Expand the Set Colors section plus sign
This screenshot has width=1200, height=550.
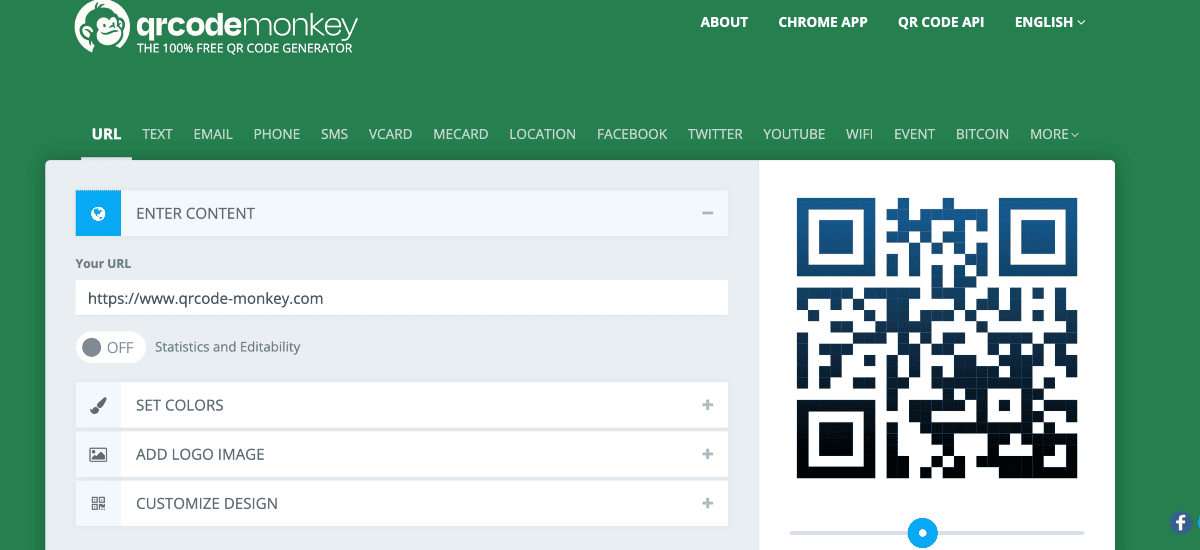pyautogui.click(x=707, y=405)
